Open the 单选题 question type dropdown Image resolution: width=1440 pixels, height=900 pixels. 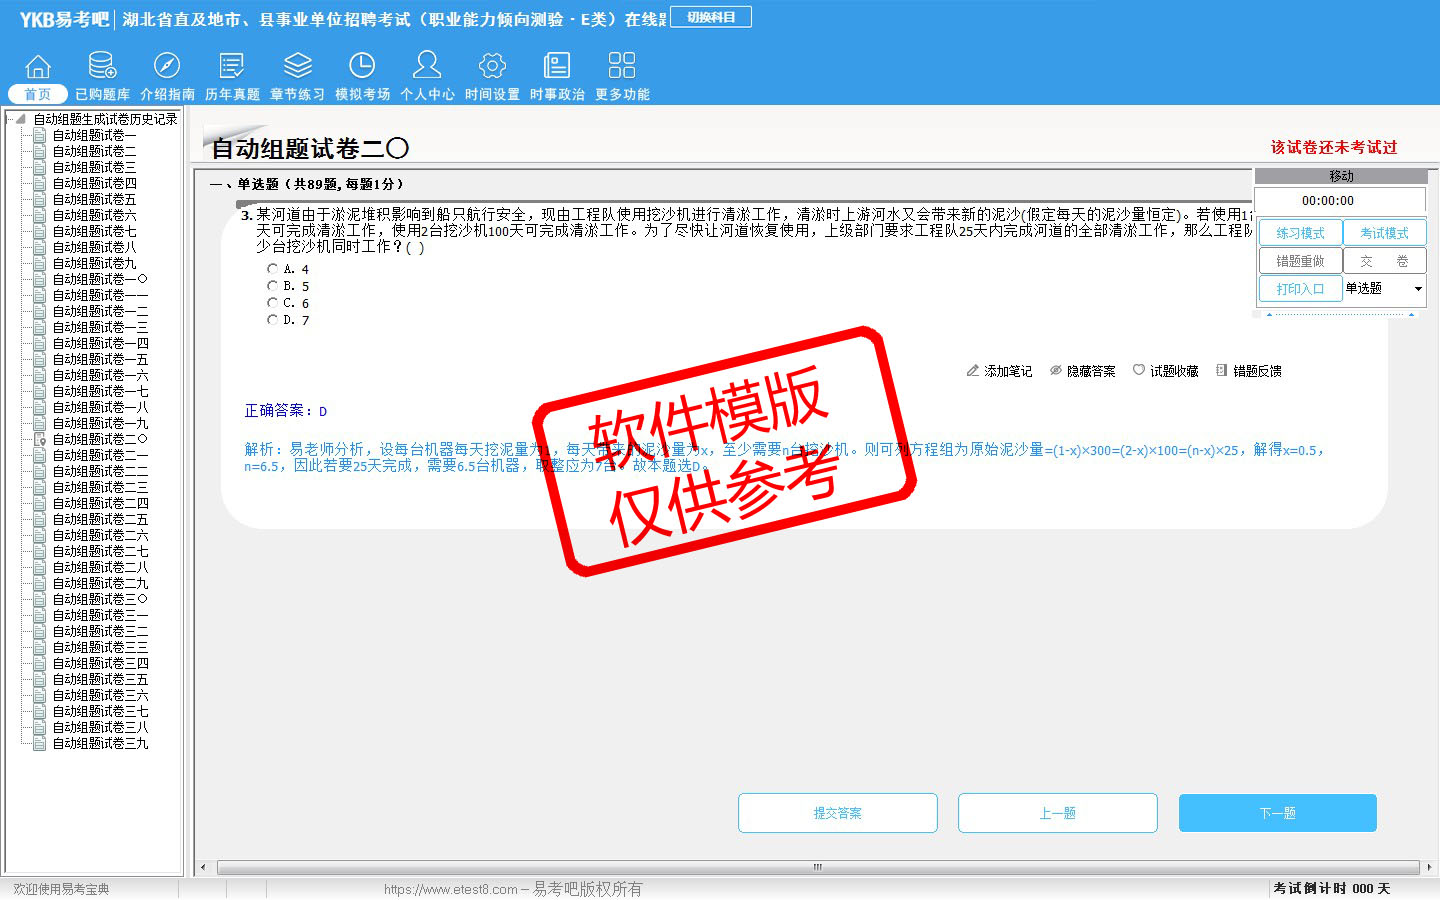(x=1417, y=289)
